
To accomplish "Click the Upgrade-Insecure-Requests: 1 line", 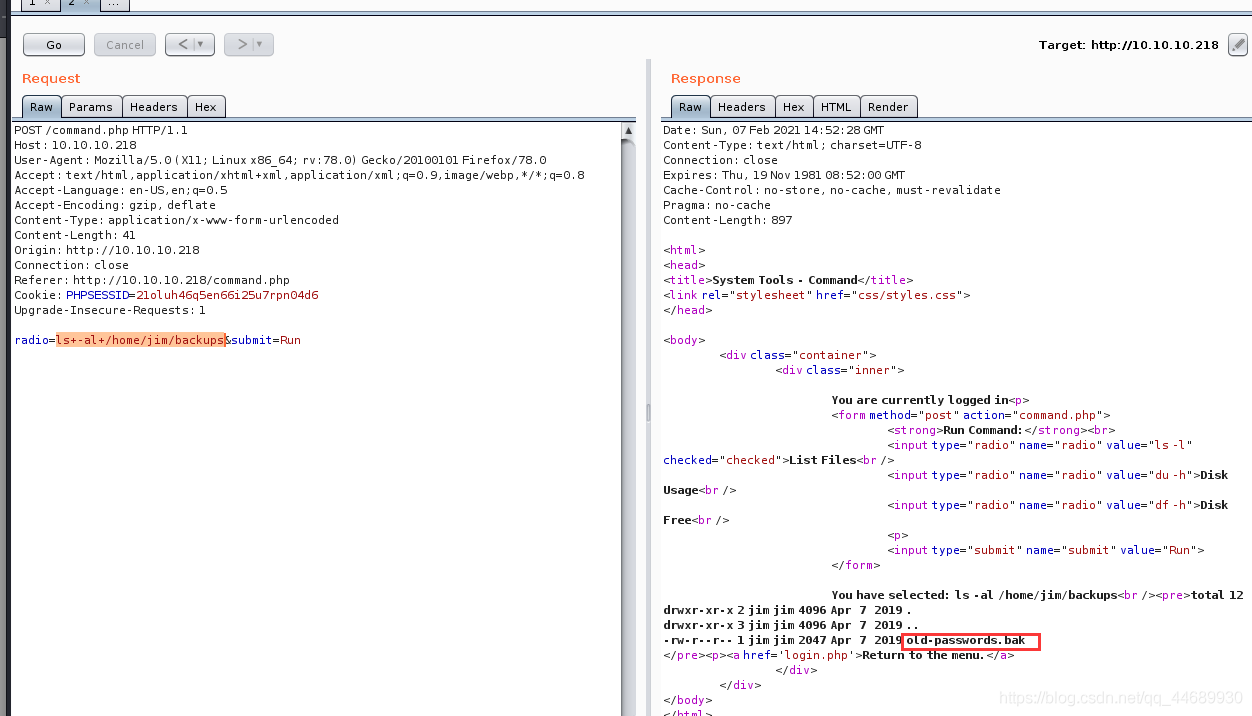I will [x=110, y=310].
